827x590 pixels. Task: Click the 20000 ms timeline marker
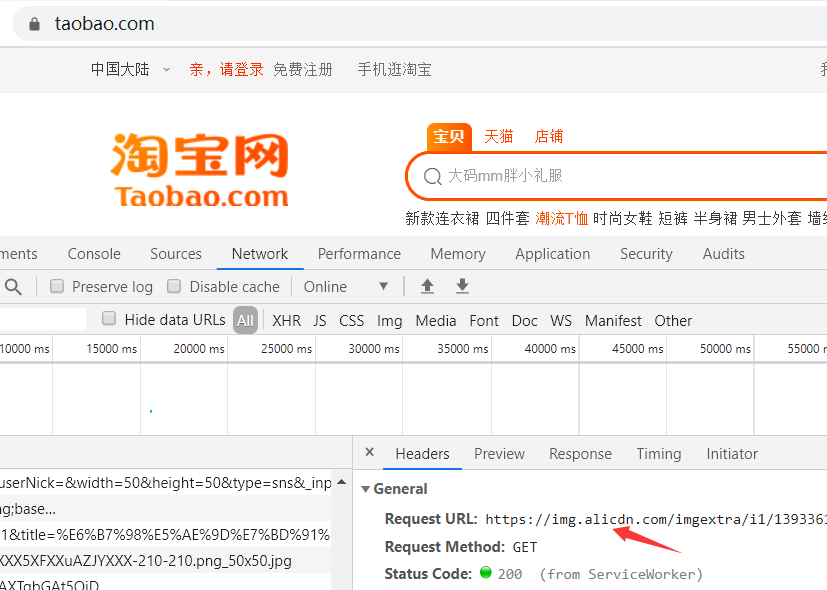pos(199,349)
